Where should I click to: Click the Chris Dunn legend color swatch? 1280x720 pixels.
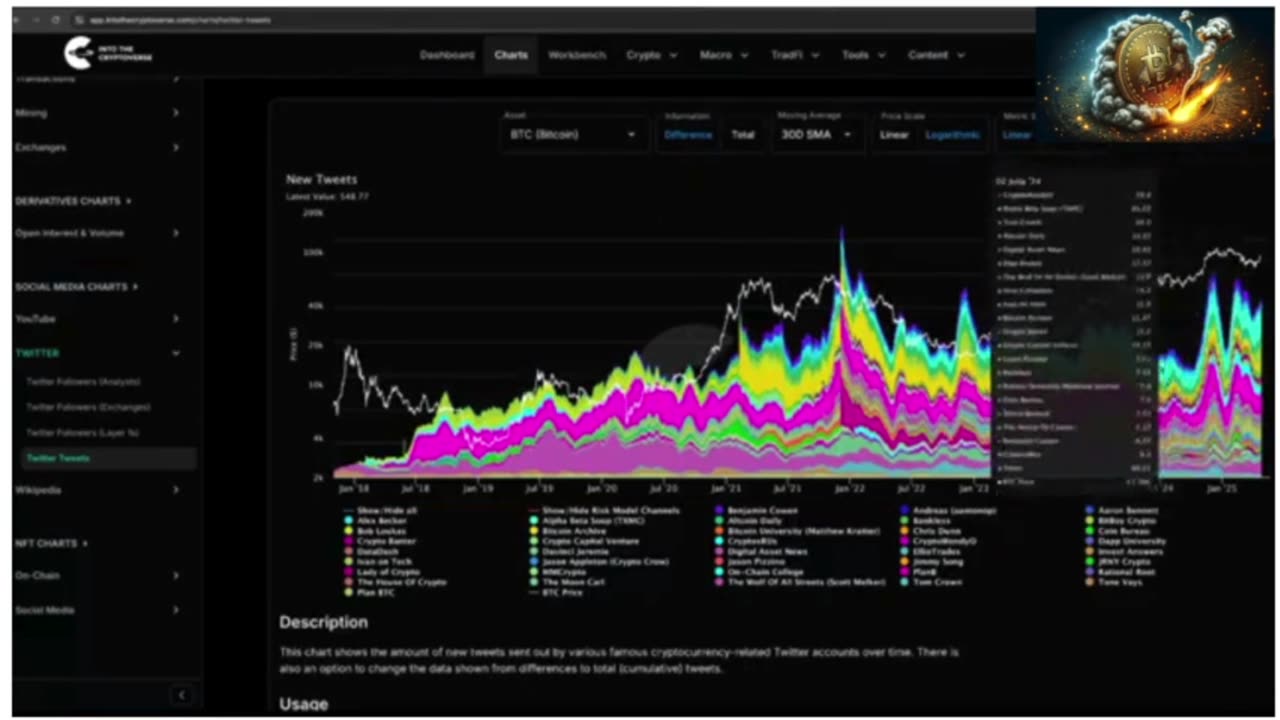(x=904, y=531)
